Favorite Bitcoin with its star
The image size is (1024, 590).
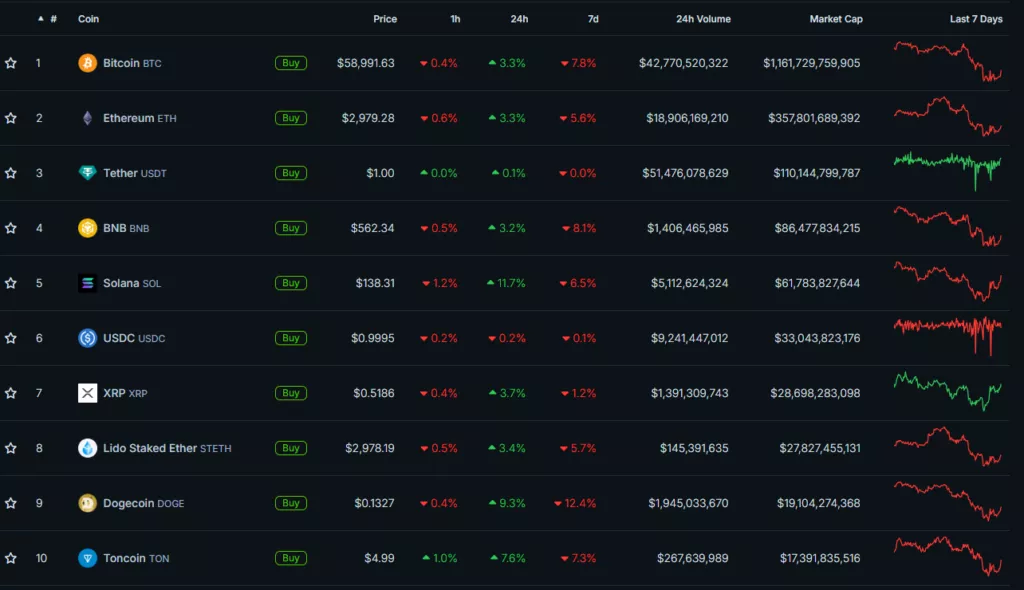pyautogui.click(x=11, y=63)
